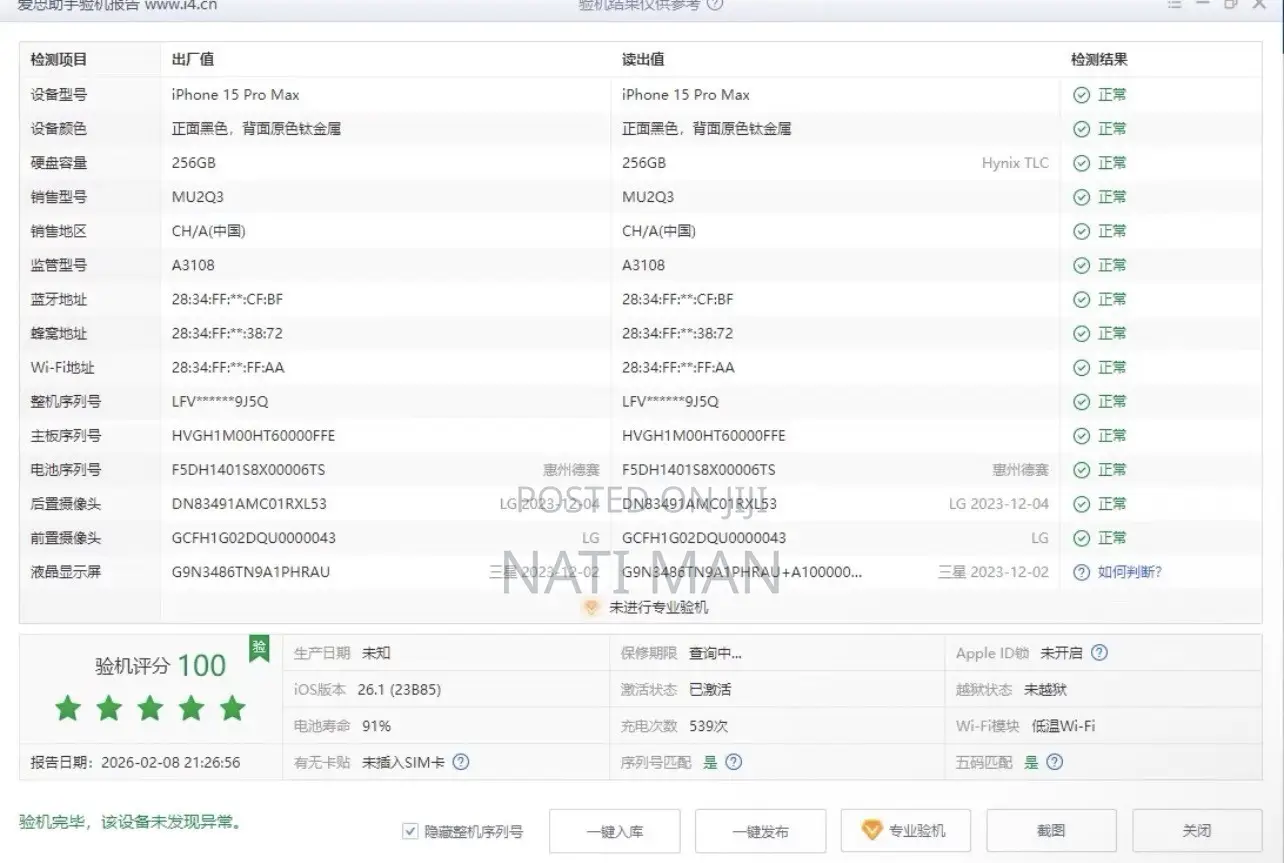Screen dimensions: 1284x863
Task: Click the 未进行专业验机 notice
Action: (x=658, y=607)
